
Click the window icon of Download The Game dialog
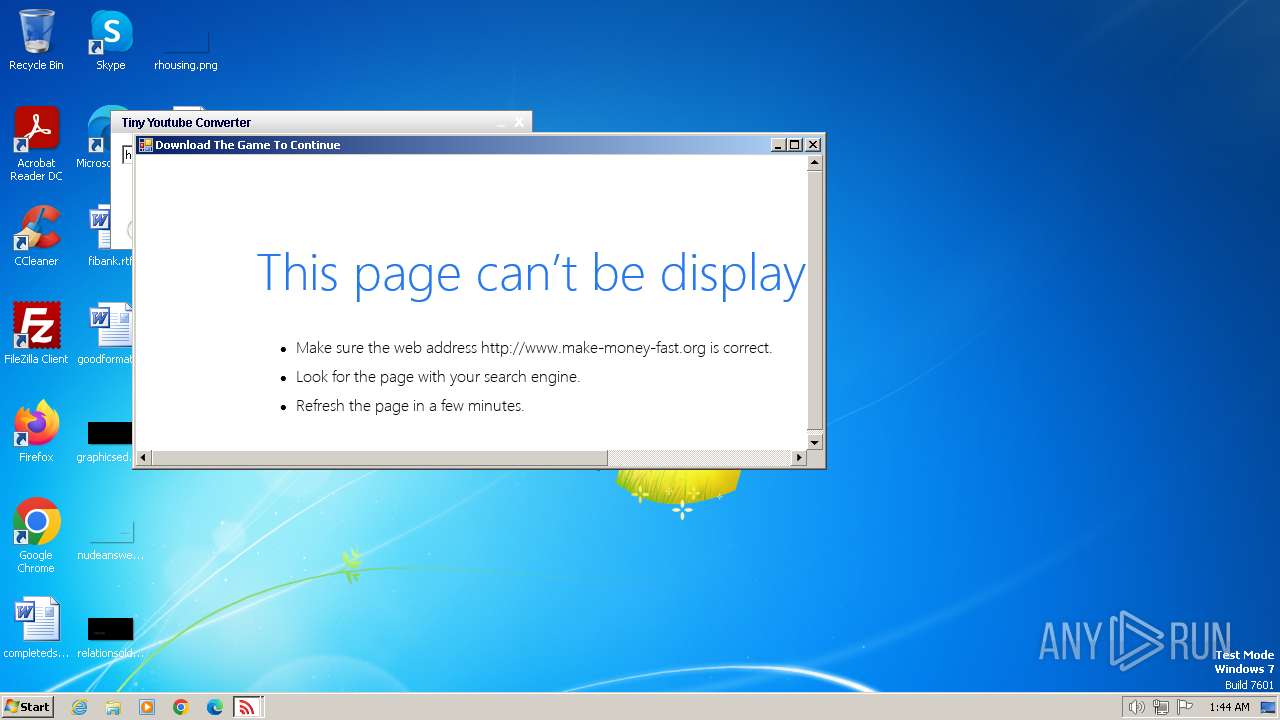pos(145,145)
